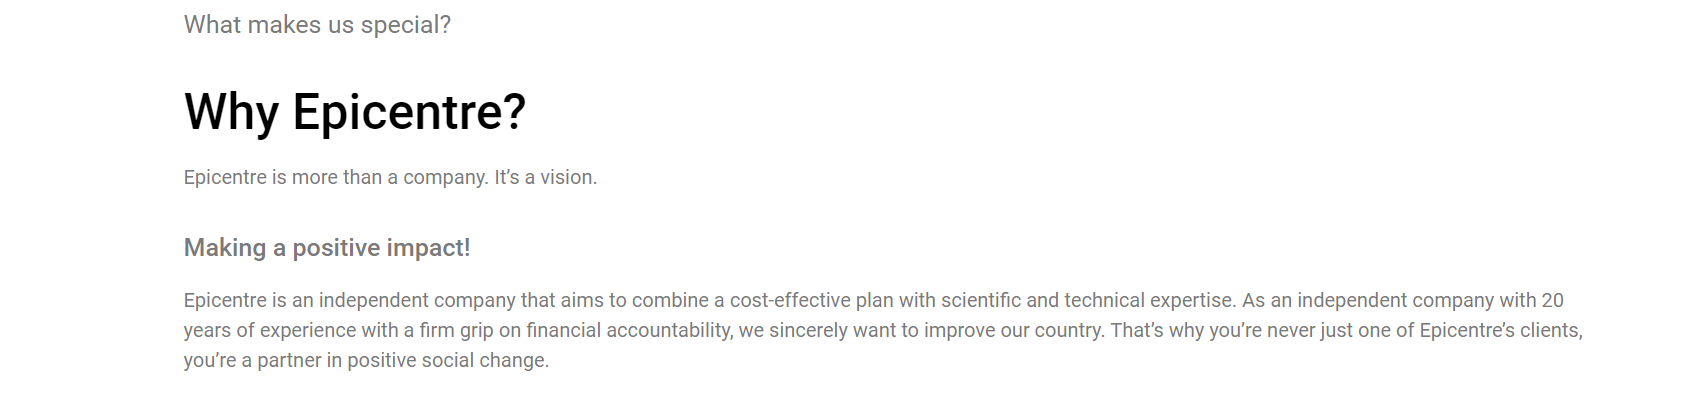1694x415 pixels.
Task: Click the phrase "scientific and technical expertise"
Action: [x=1088, y=300]
